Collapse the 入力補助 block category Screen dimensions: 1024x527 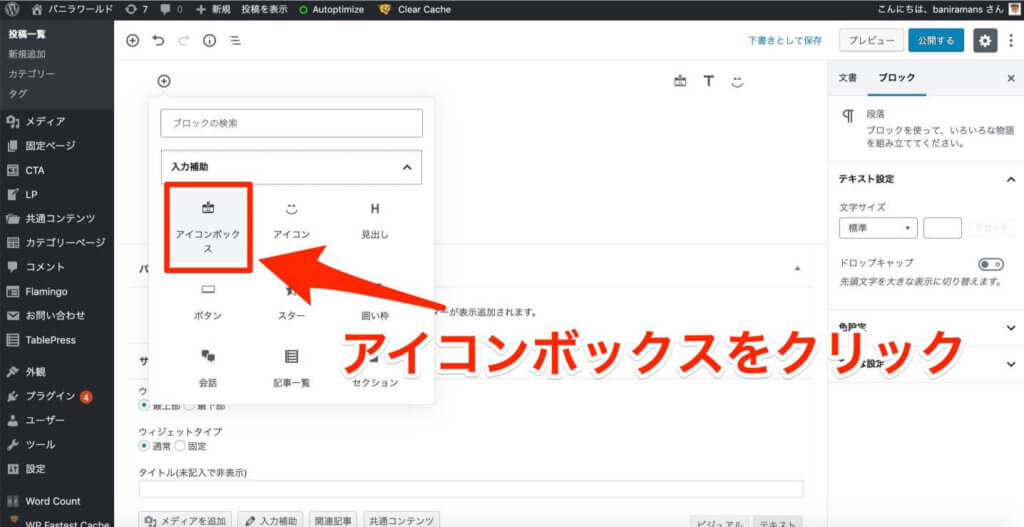pyautogui.click(x=291, y=167)
